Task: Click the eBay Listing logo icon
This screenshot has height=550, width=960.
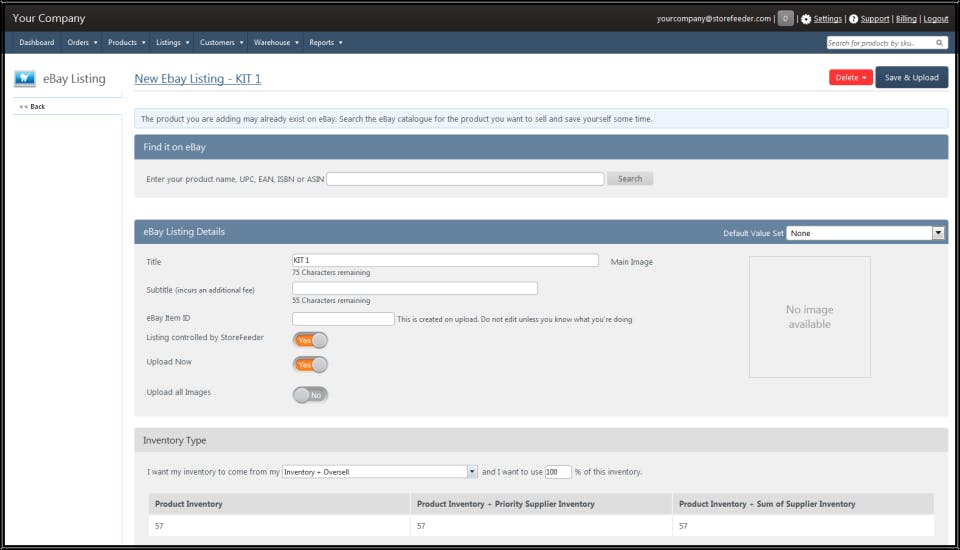Action: [x=25, y=78]
